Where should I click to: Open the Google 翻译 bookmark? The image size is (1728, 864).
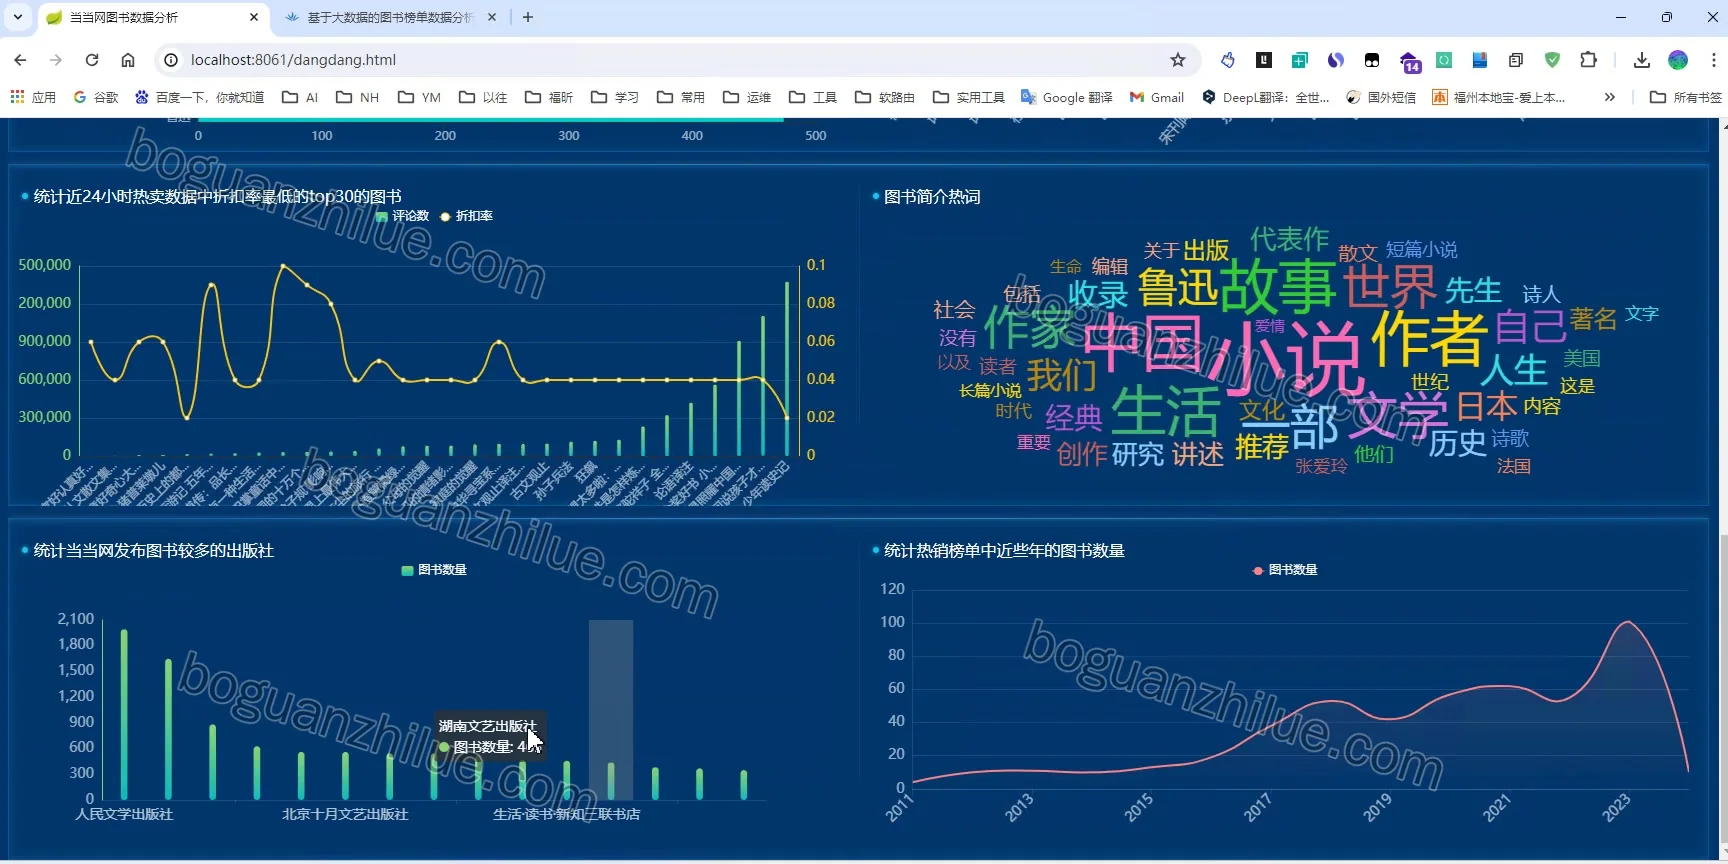click(1067, 97)
